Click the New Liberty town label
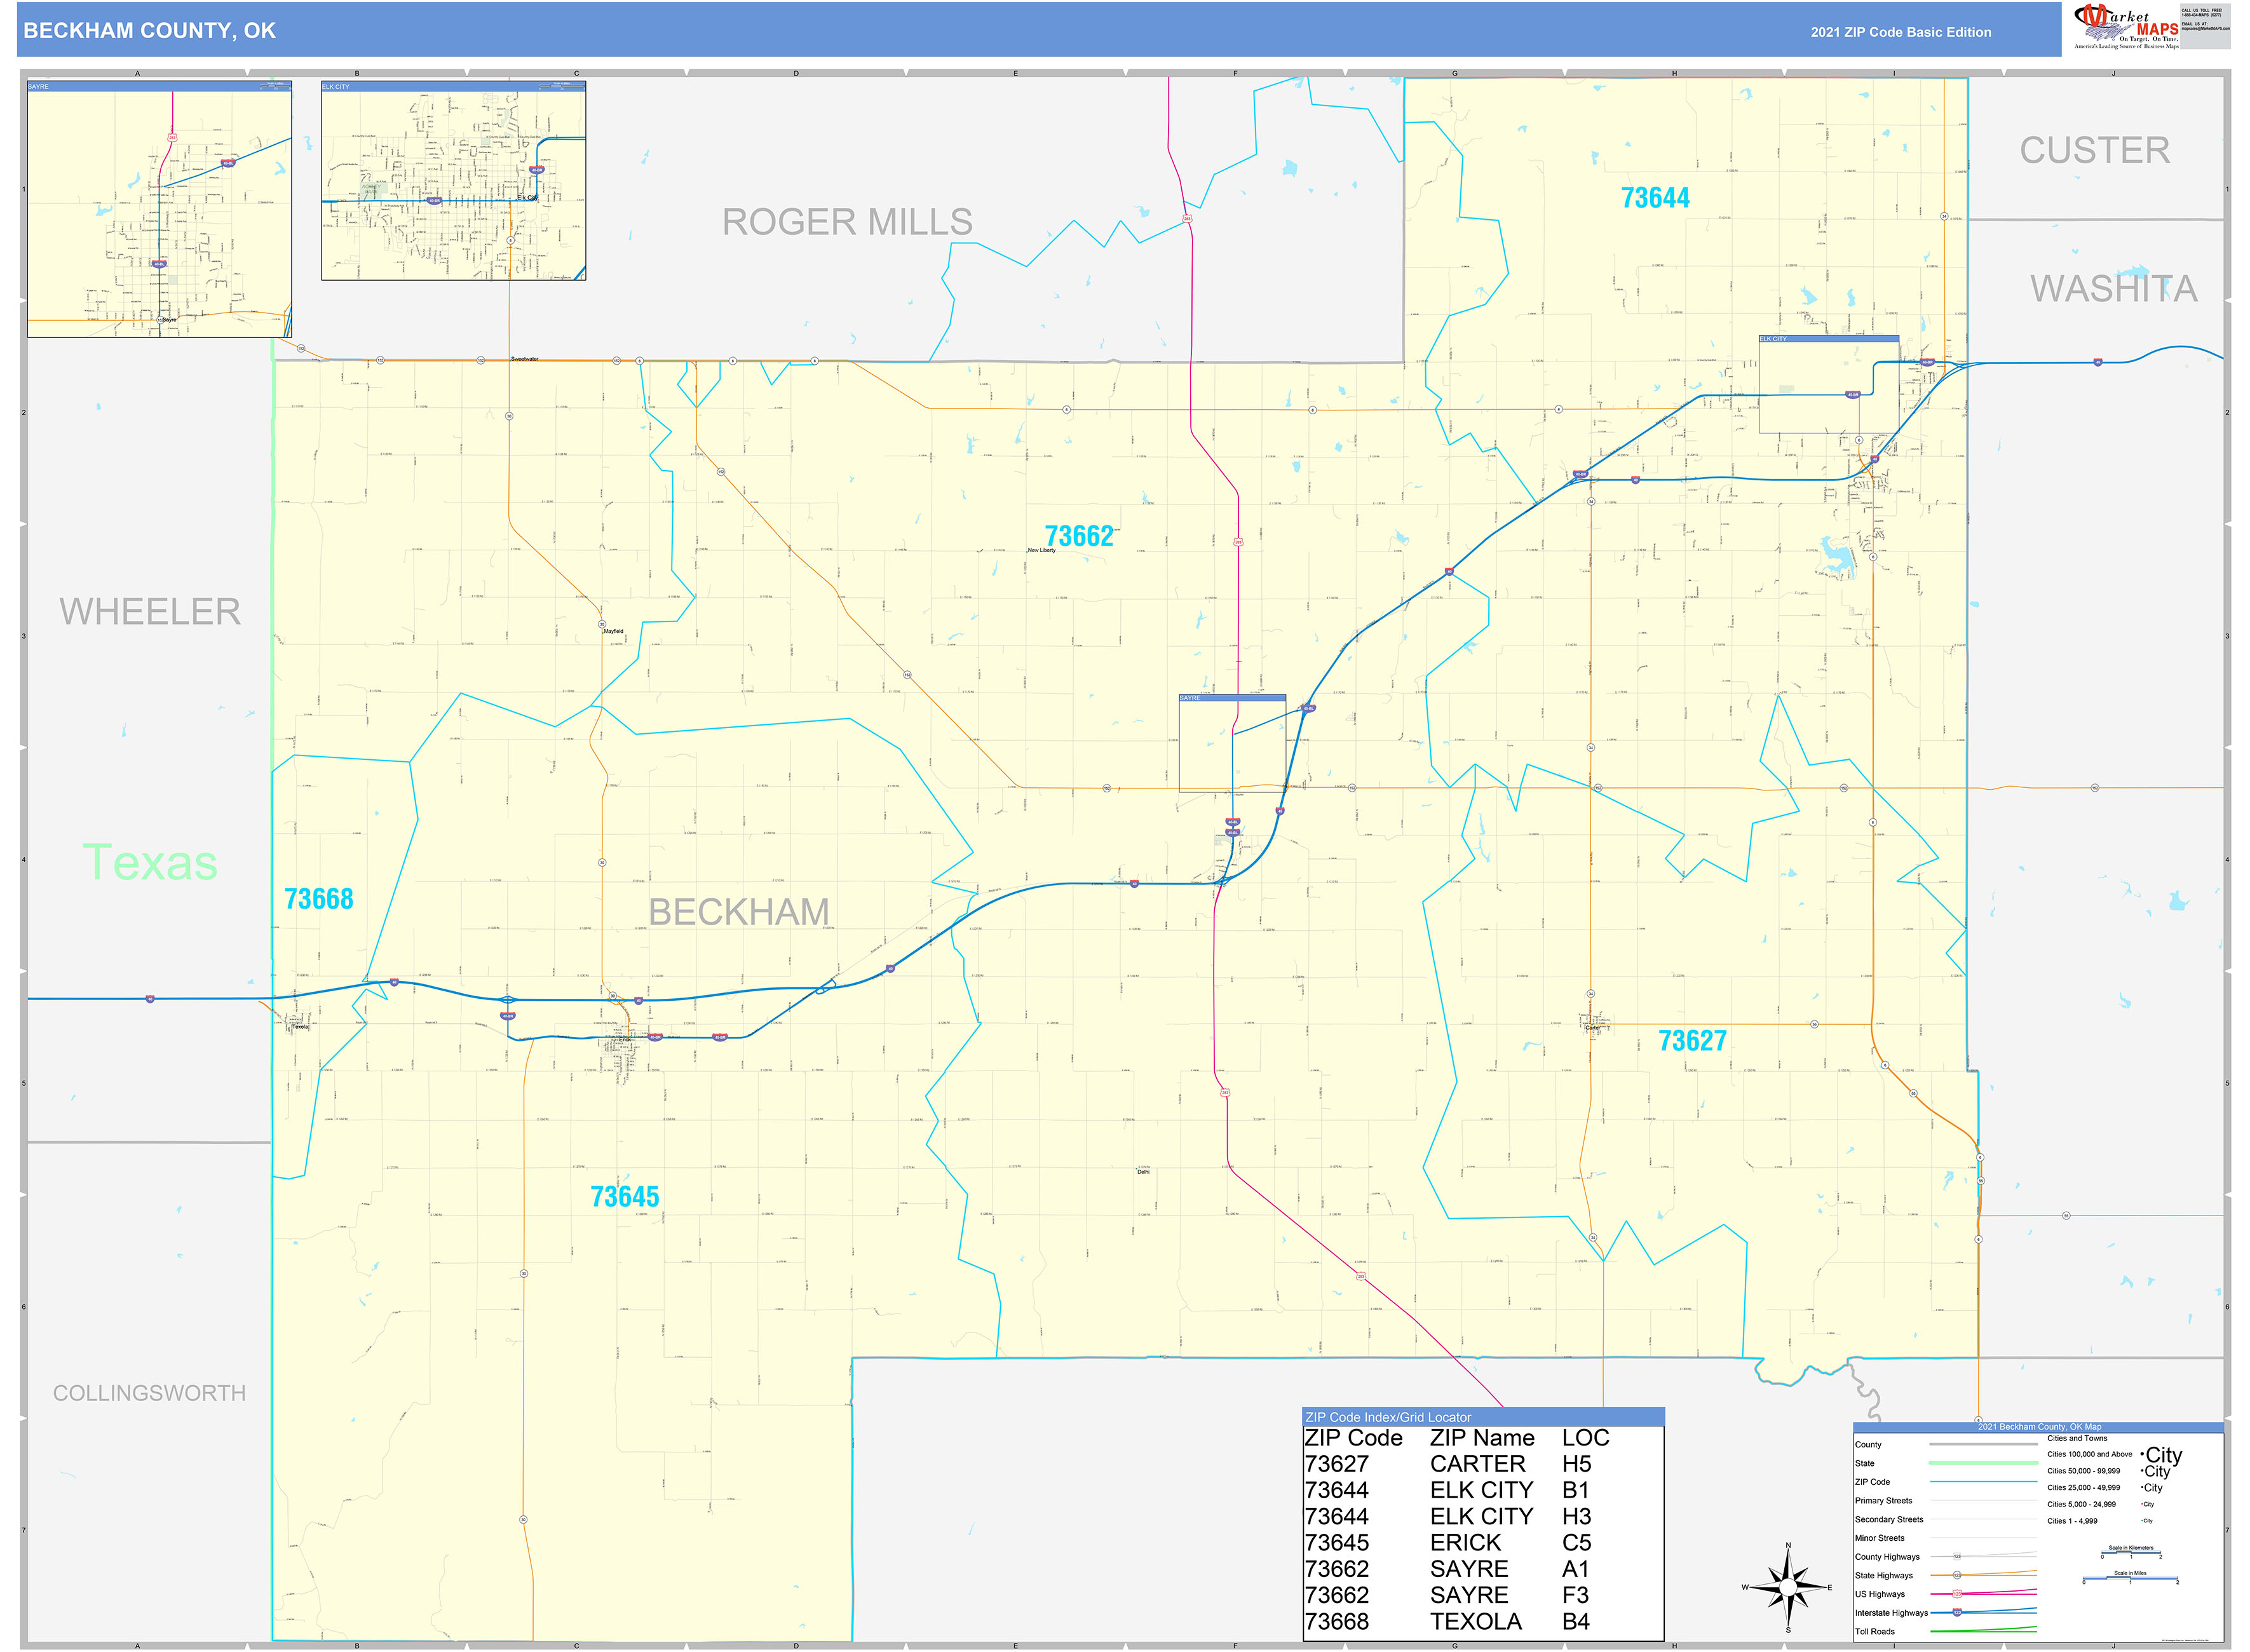This screenshot has width=2250, height=1652. (x=1041, y=550)
